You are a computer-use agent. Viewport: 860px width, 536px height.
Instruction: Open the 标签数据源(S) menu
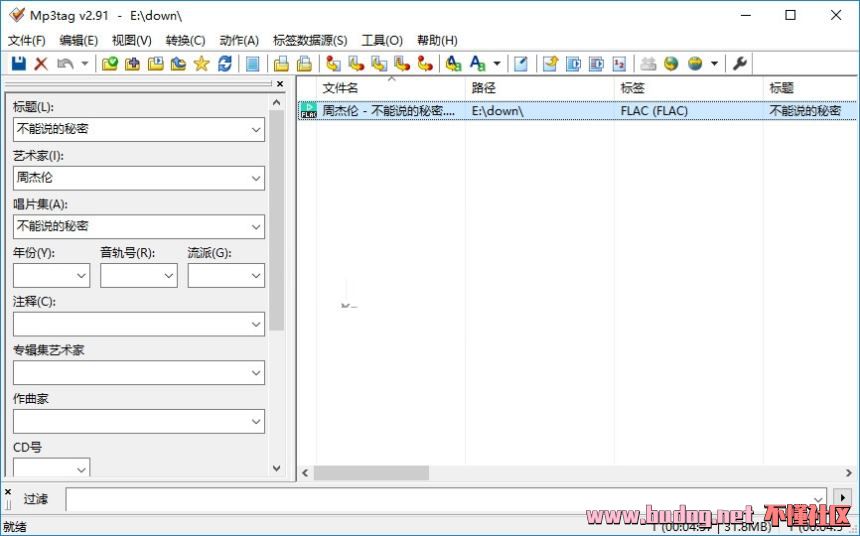310,40
